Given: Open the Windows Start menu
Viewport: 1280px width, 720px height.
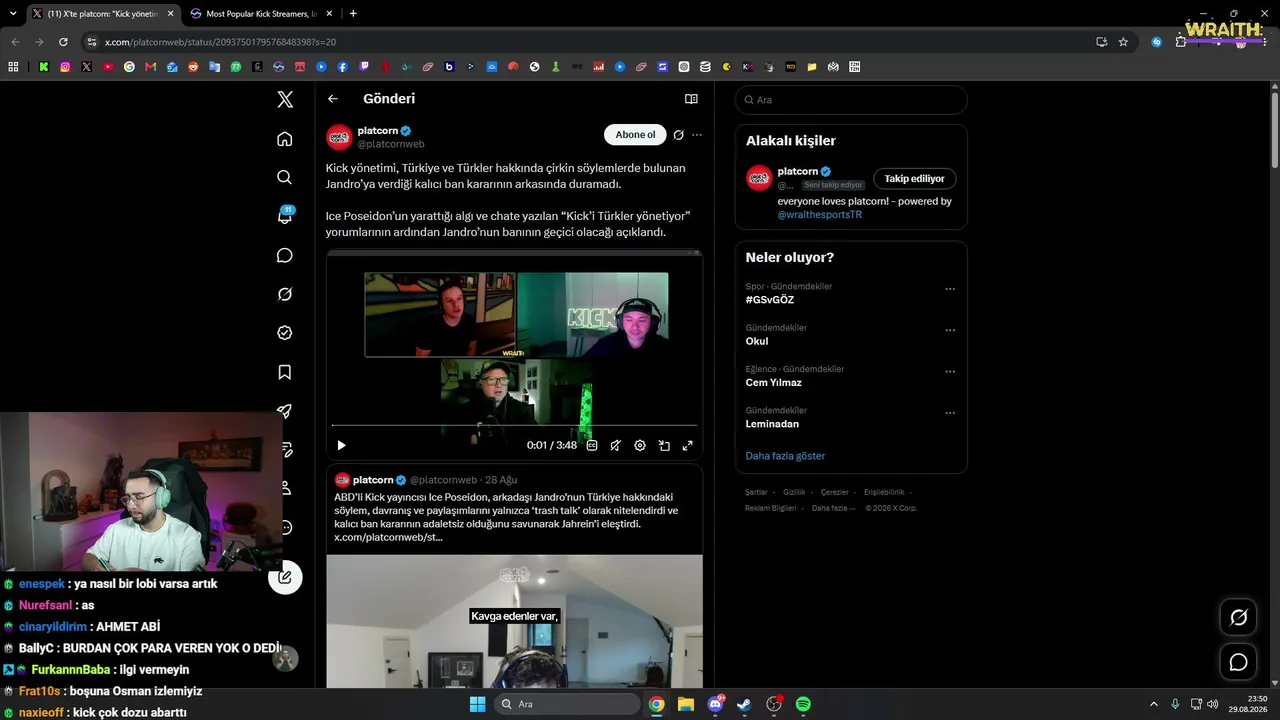Looking at the screenshot, I should point(477,704).
